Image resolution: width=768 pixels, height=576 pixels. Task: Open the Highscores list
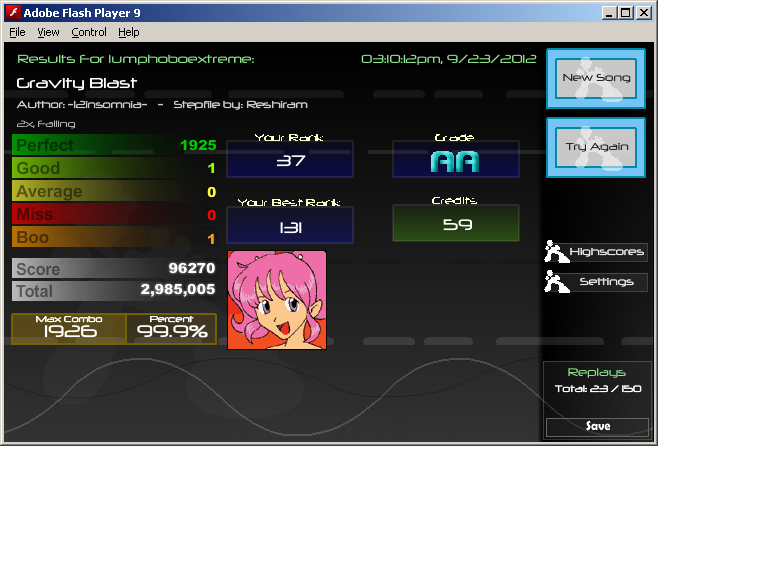pos(606,252)
